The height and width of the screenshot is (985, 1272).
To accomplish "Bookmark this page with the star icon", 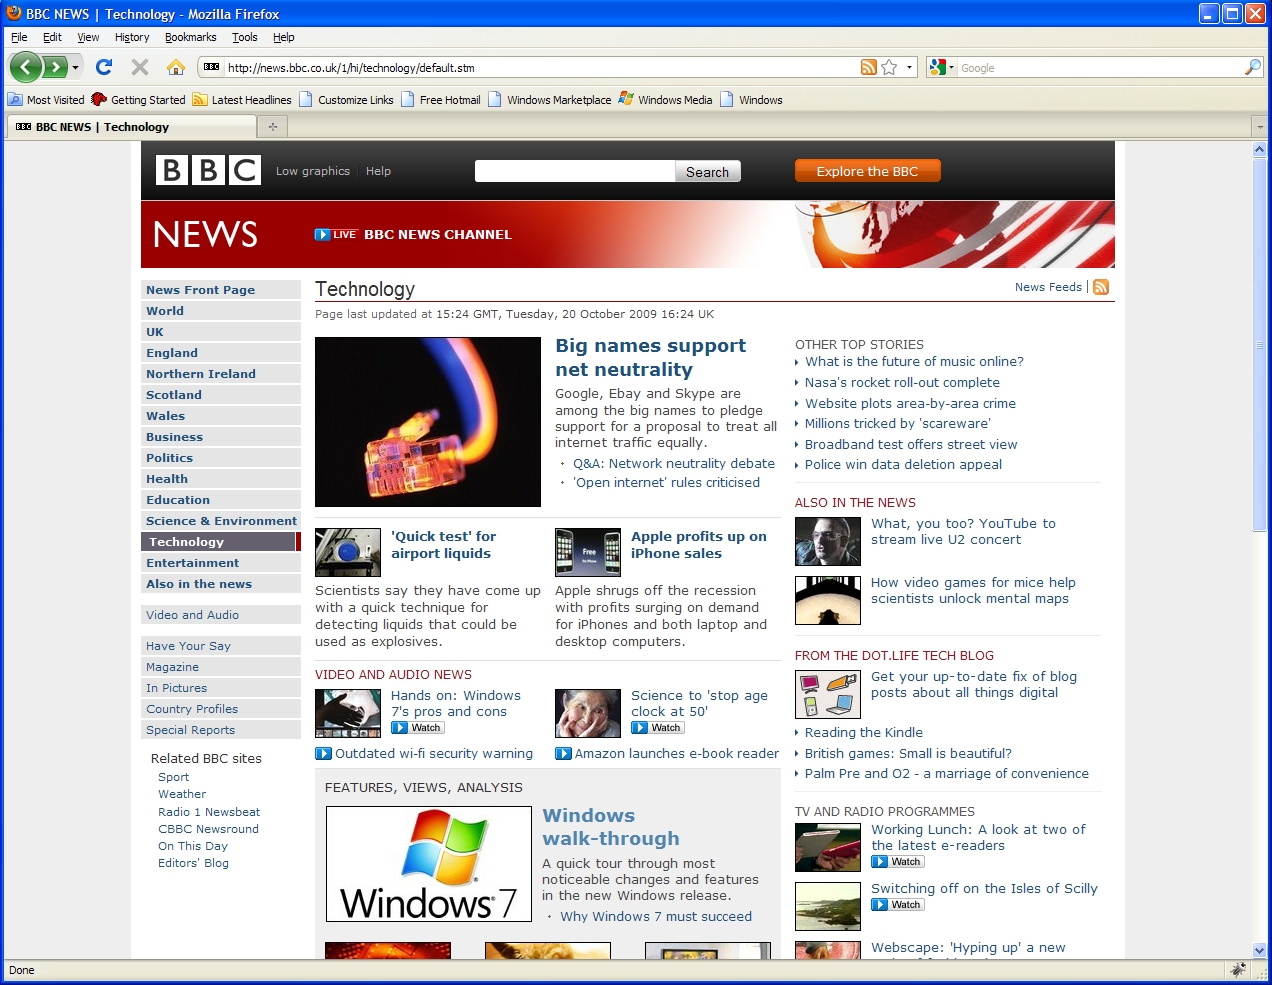I will [889, 67].
